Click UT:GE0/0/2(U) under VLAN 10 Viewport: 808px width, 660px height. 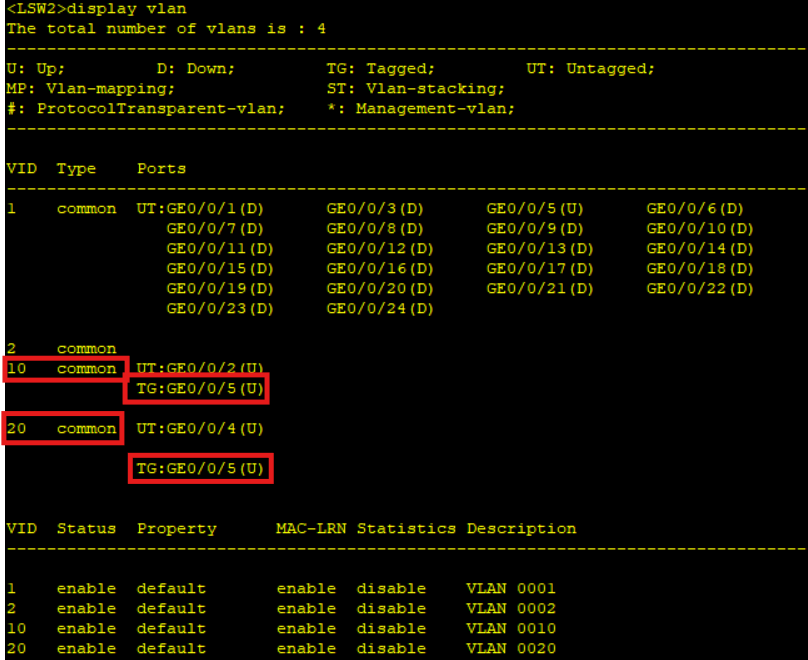200,368
